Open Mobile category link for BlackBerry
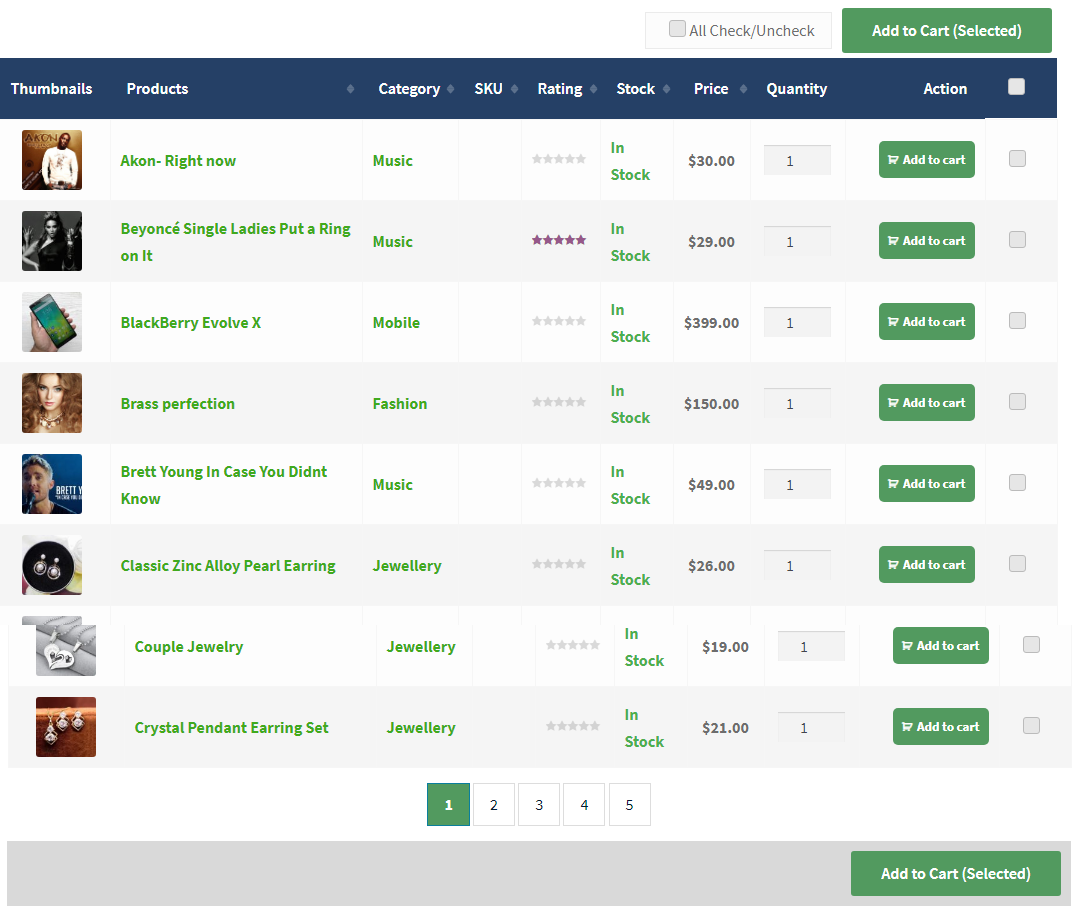 pyautogui.click(x=396, y=323)
